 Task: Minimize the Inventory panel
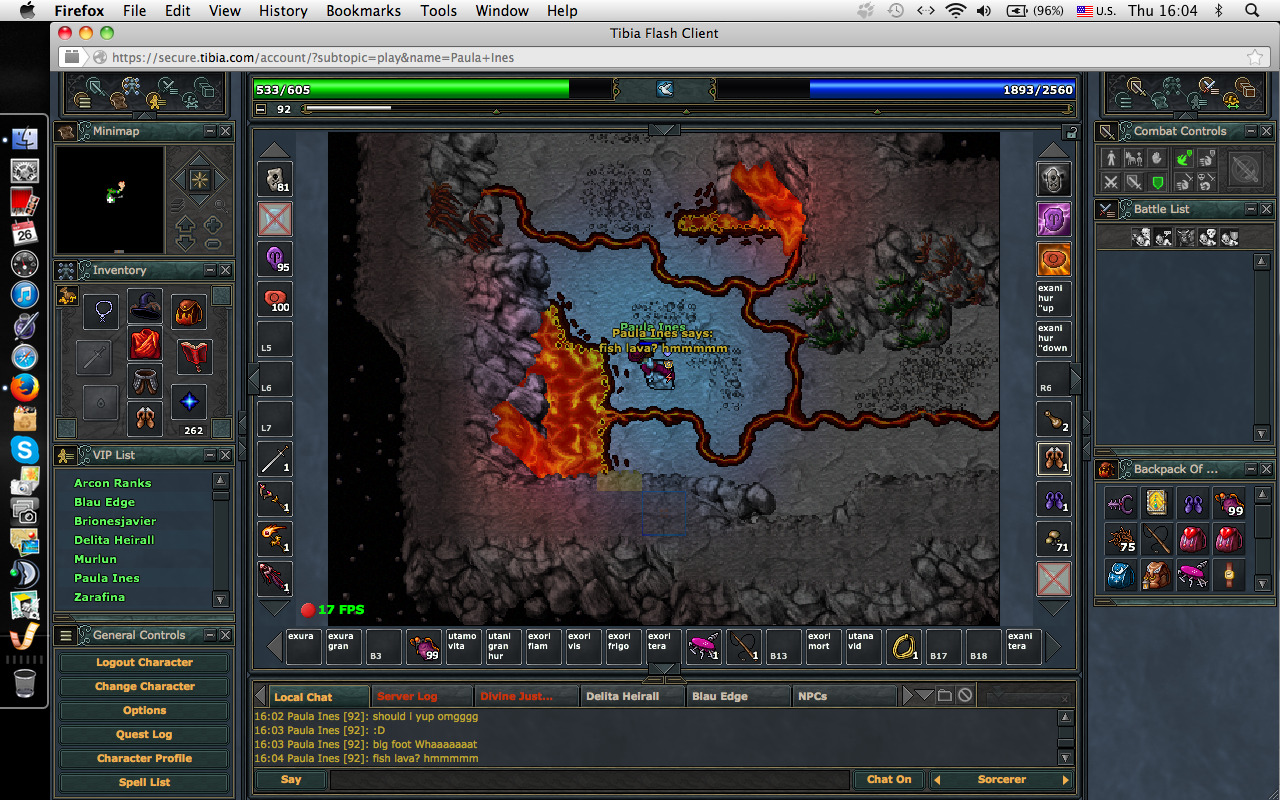(x=210, y=270)
